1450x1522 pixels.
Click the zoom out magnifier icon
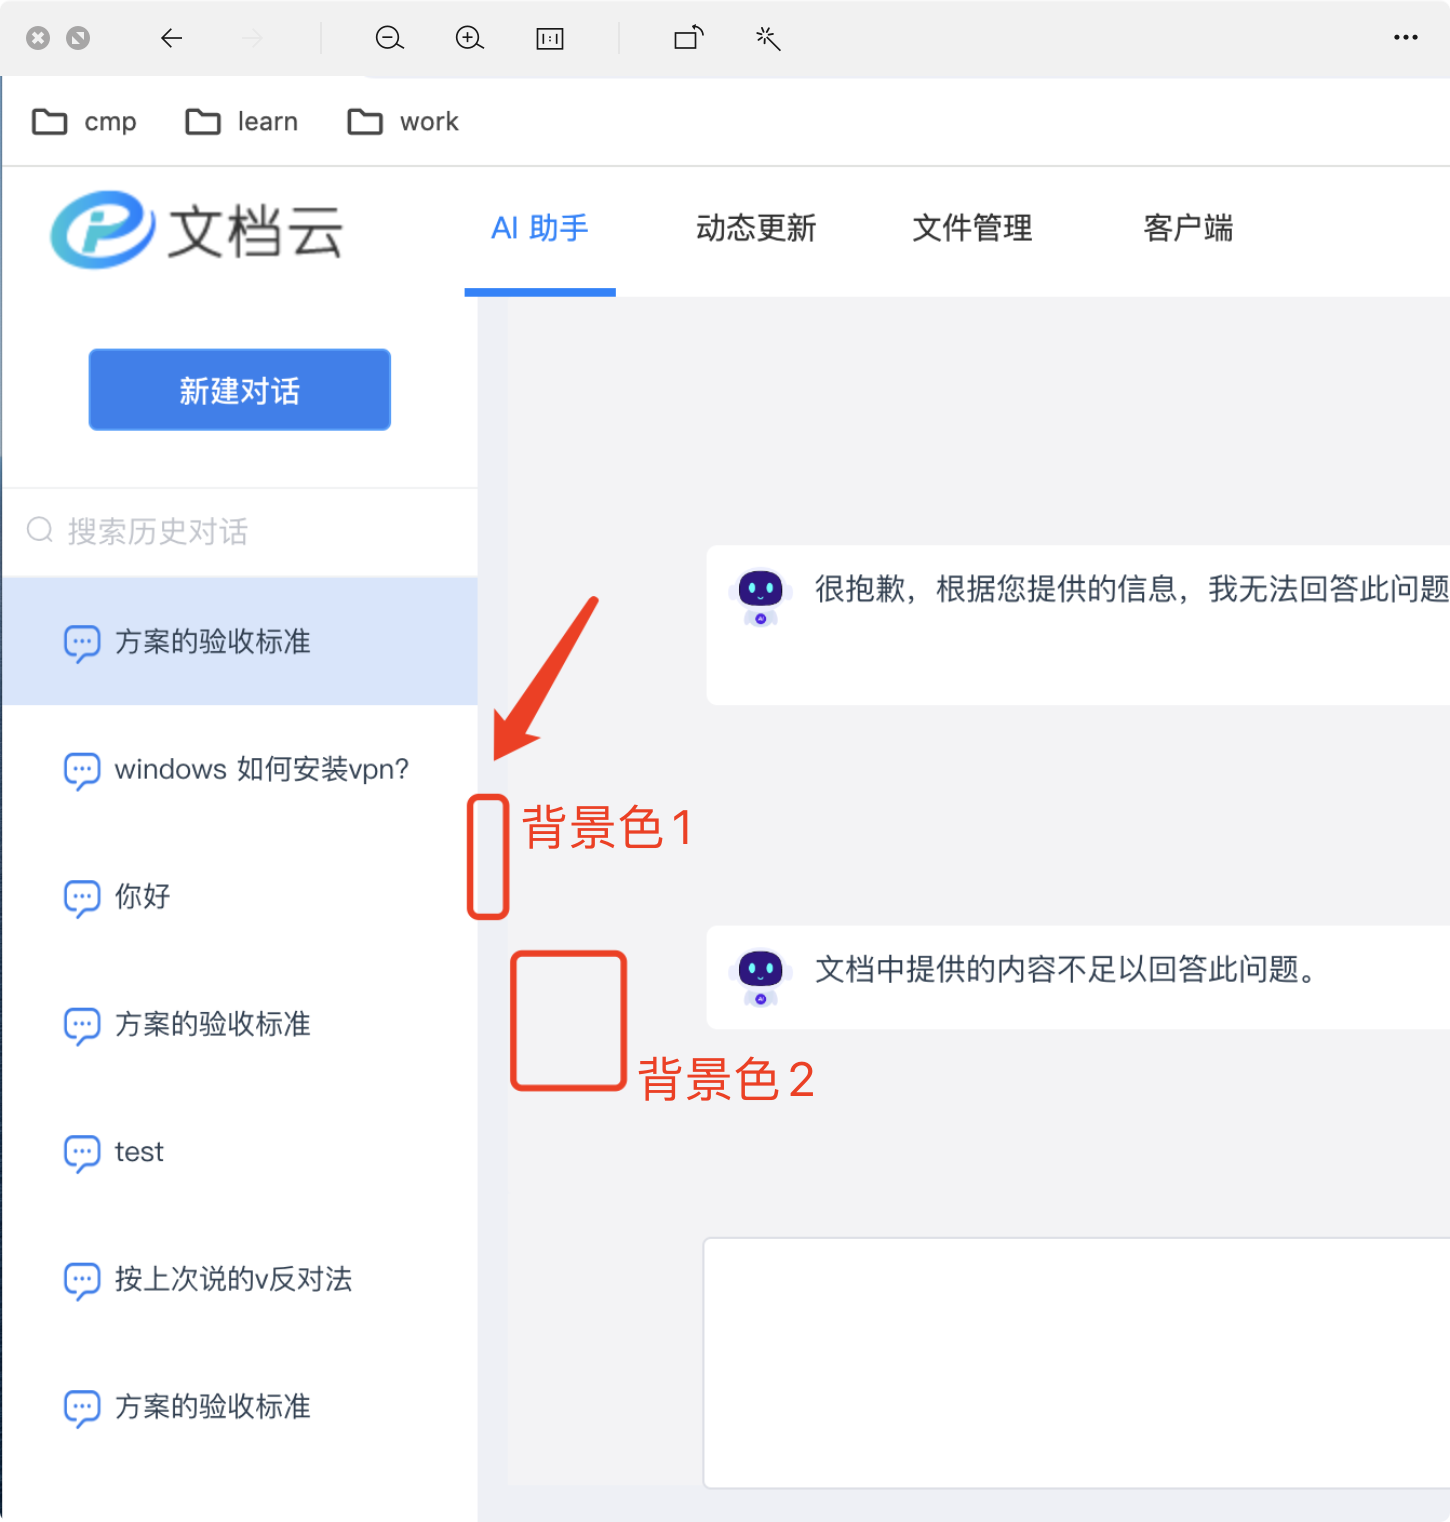389,38
